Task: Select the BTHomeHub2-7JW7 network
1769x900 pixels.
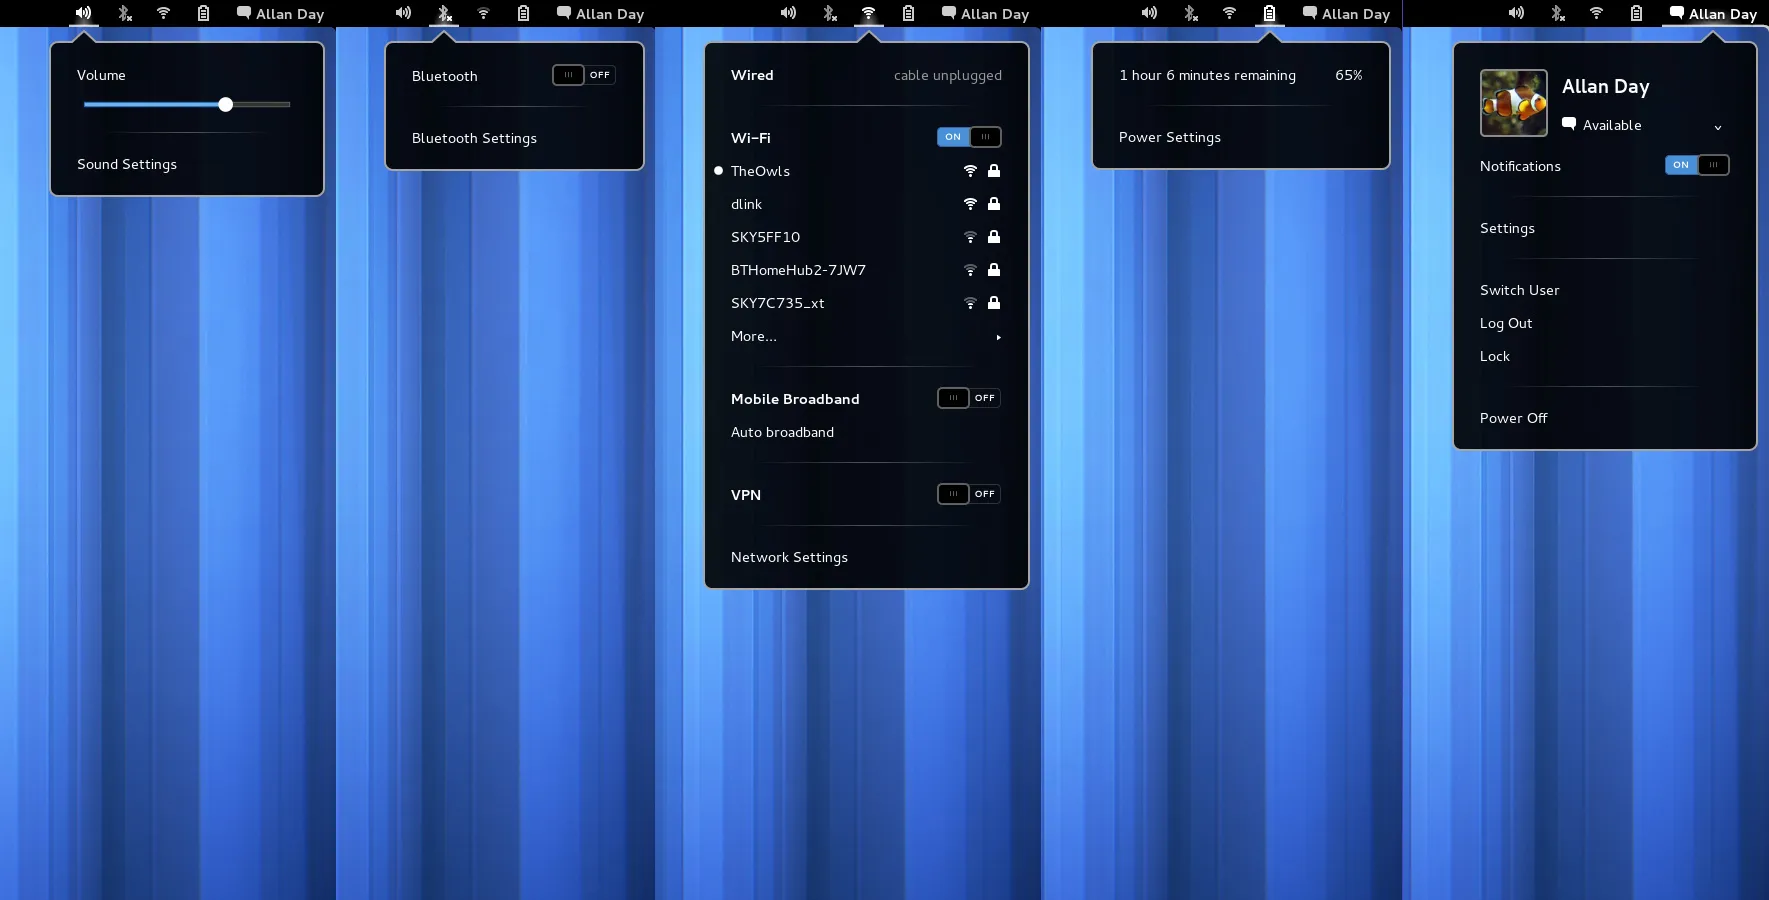Action: (797, 270)
